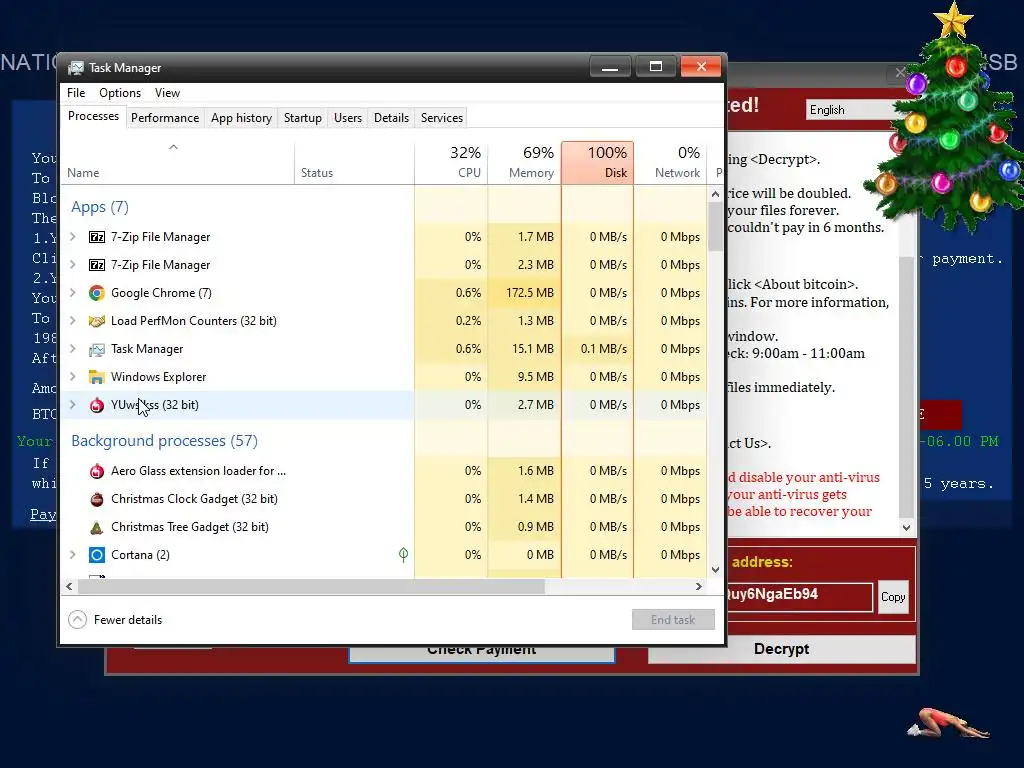Click the ransom note scroll down arrow
The image size is (1024, 768).
coord(906,528)
